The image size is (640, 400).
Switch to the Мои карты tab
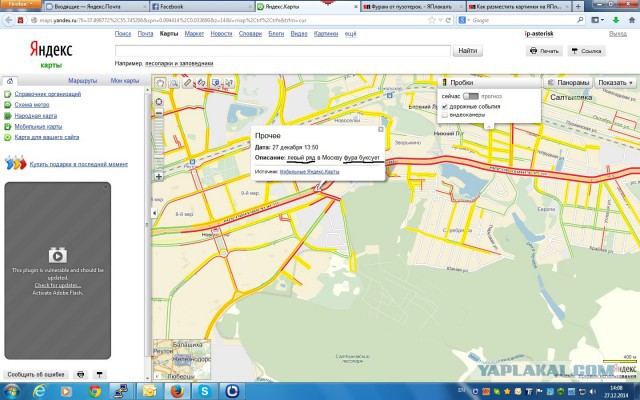click(x=125, y=81)
